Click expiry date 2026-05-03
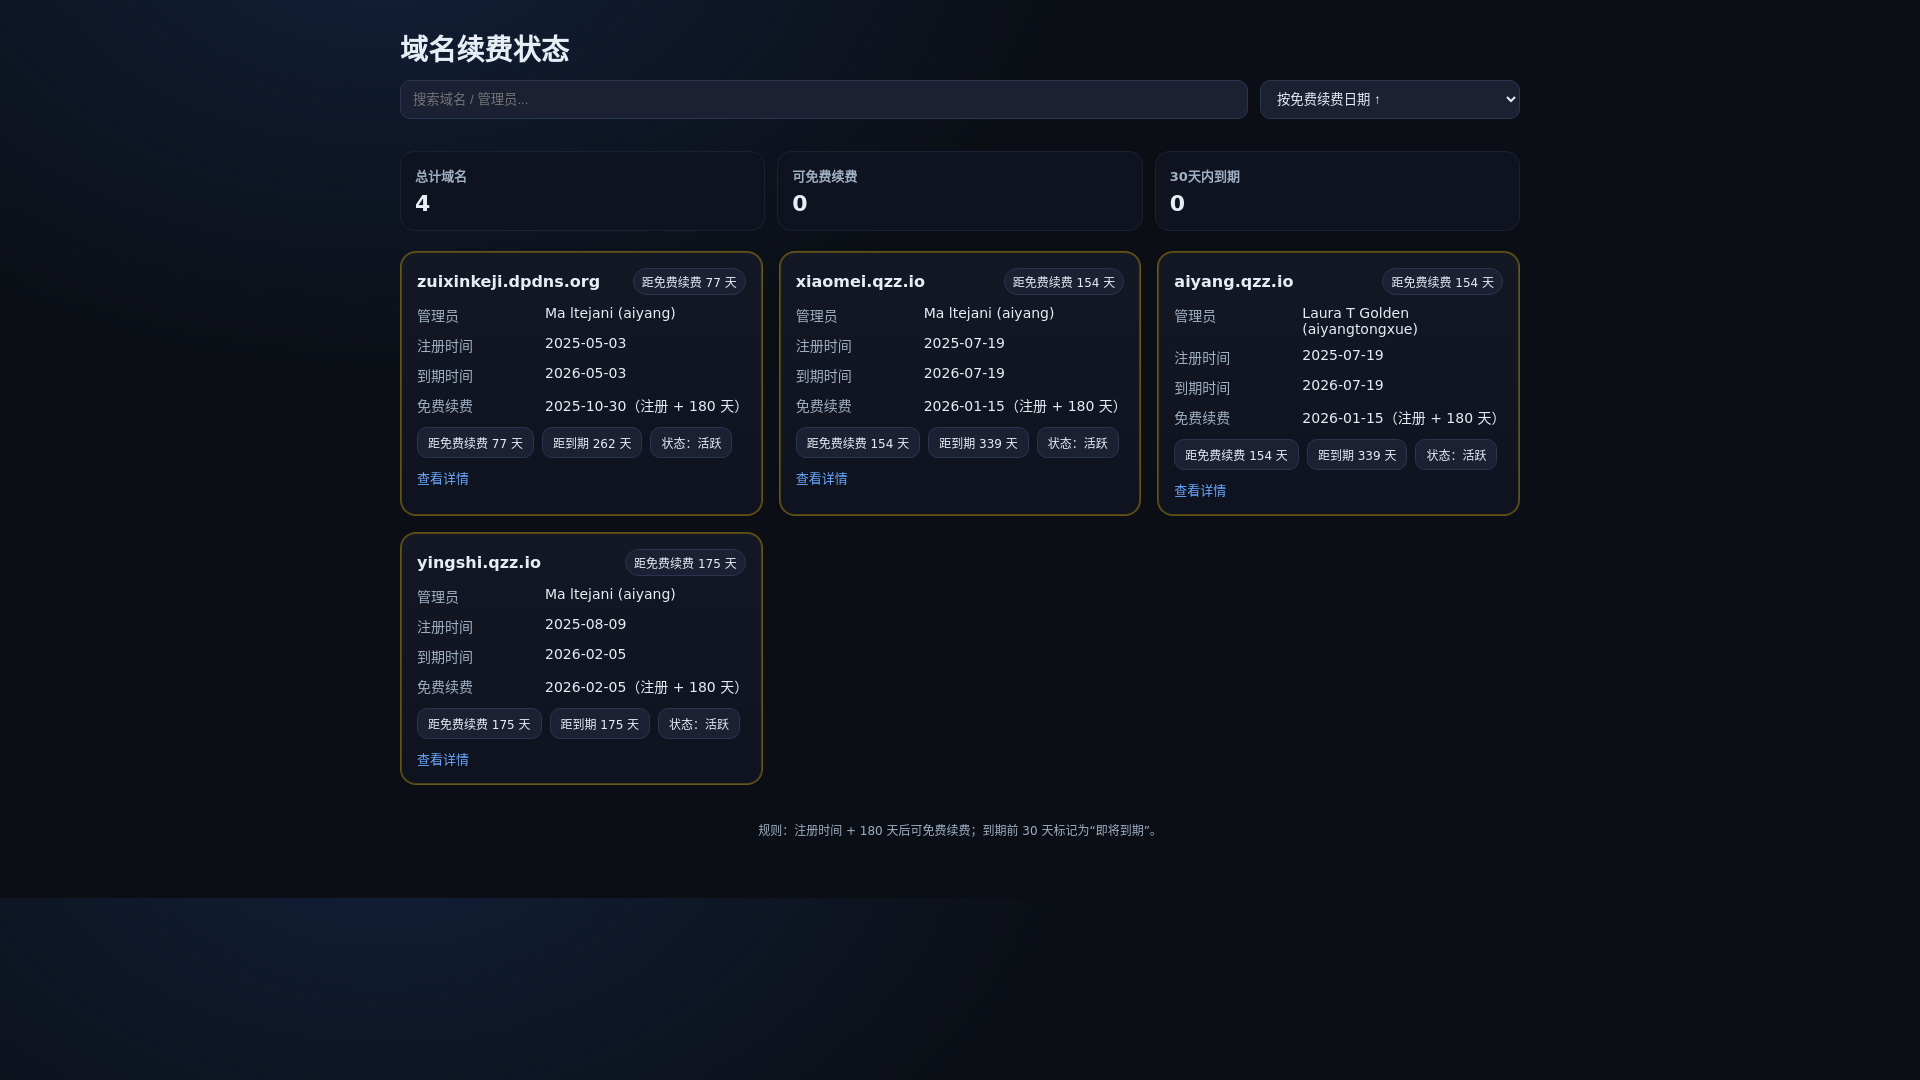Viewport: 1920px width, 1080px height. pos(585,373)
